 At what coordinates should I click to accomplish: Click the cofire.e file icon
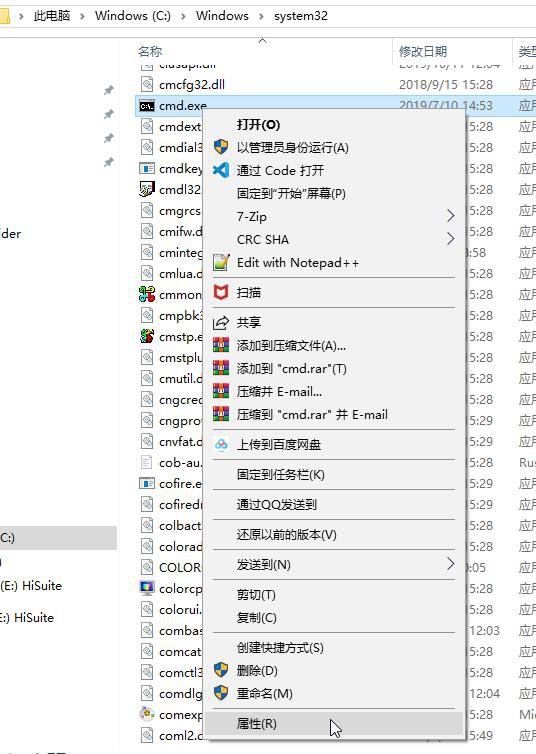(x=147, y=483)
